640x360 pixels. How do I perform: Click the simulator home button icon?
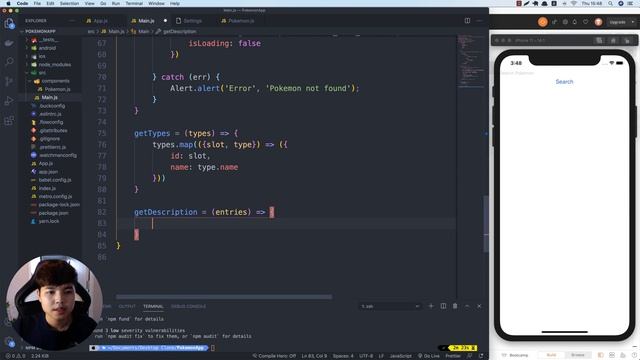(613, 40)
